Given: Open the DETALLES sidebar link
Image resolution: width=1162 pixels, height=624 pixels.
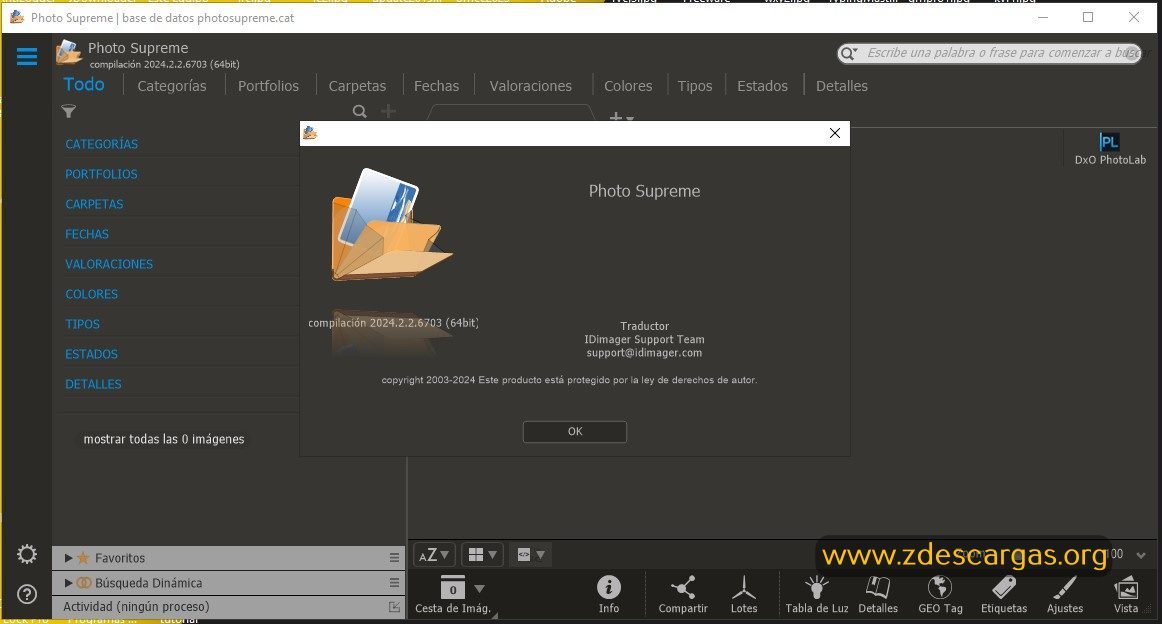Looking at the screenshot, I should pyautogui.click(x=93, y=384).
